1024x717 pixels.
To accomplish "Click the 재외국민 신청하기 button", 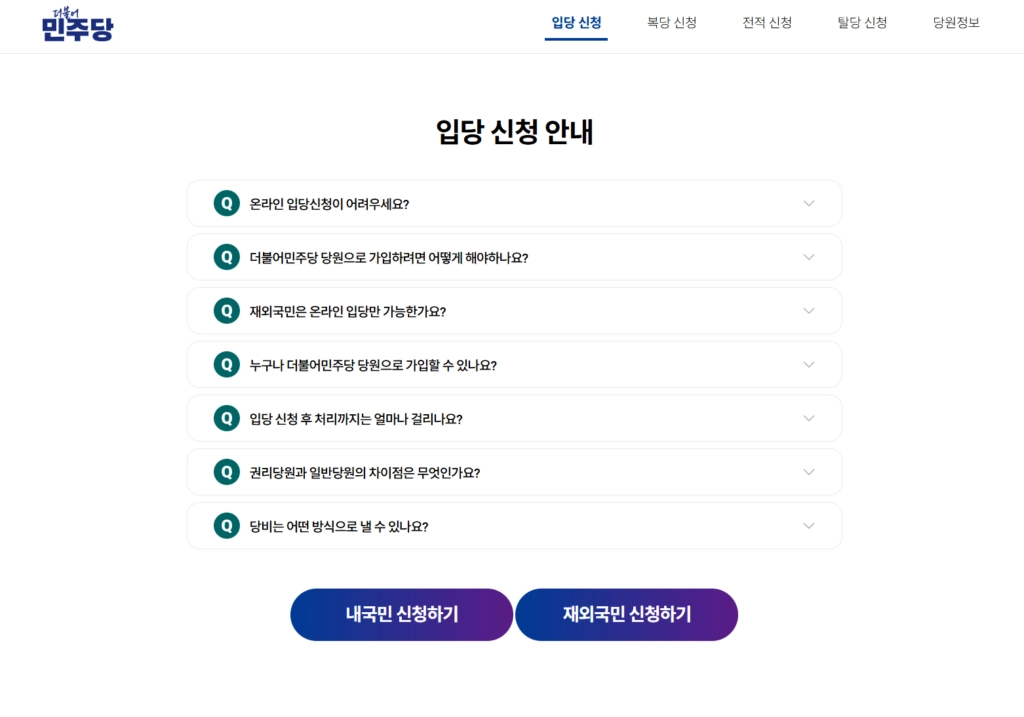I will click(x=627, y=614).
